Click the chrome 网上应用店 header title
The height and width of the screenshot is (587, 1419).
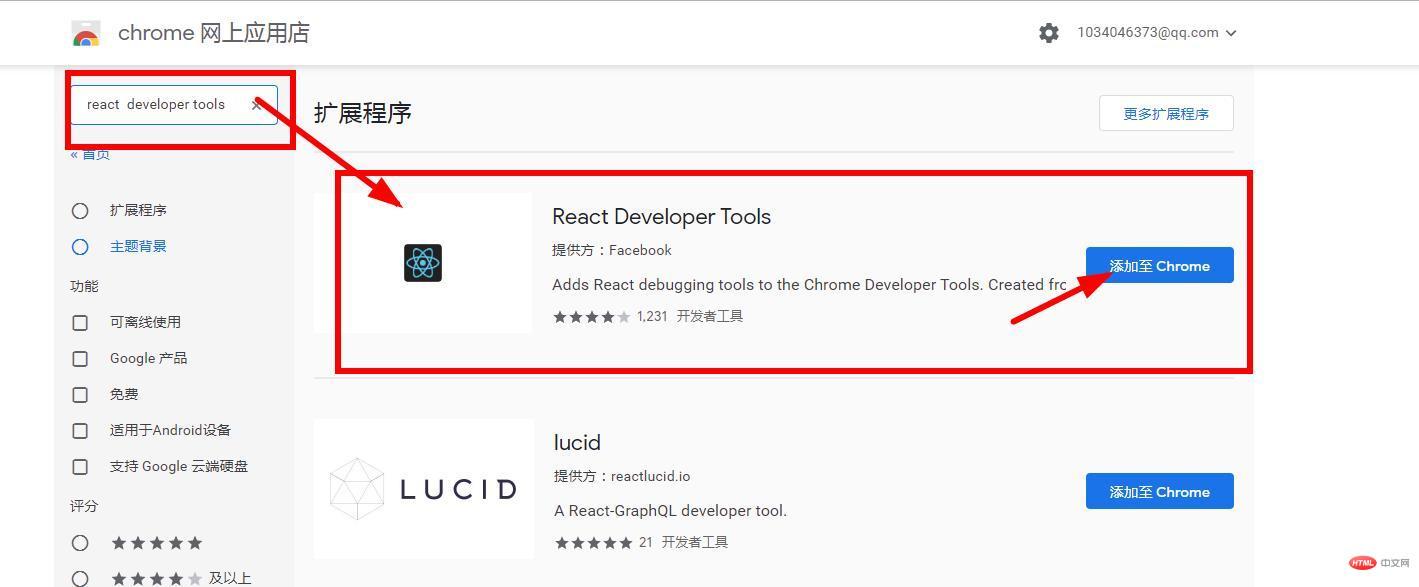coord(214,33)
